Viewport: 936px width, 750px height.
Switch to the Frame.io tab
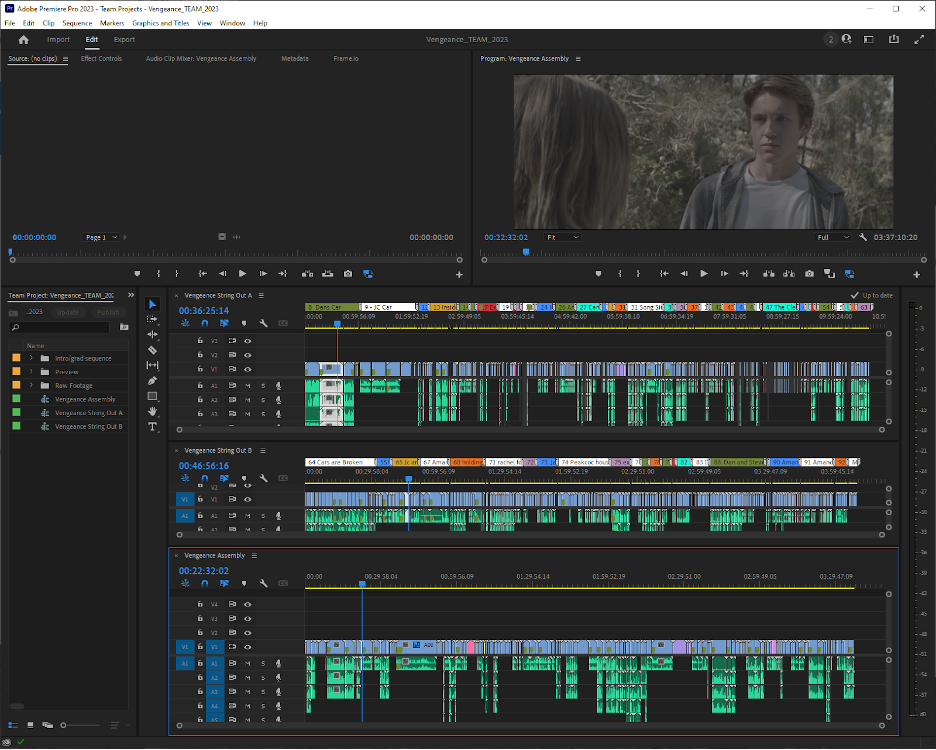point(346,59)
